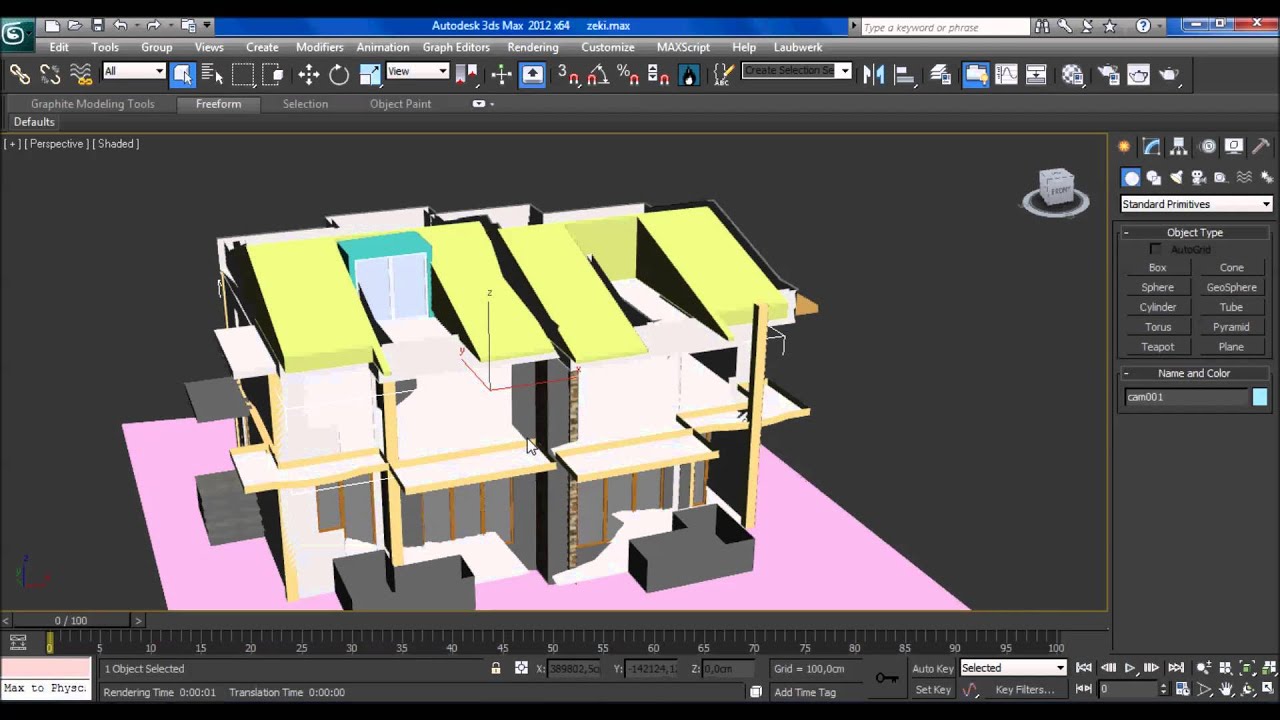
Task: Open Select by Name list
Action: 212,74
